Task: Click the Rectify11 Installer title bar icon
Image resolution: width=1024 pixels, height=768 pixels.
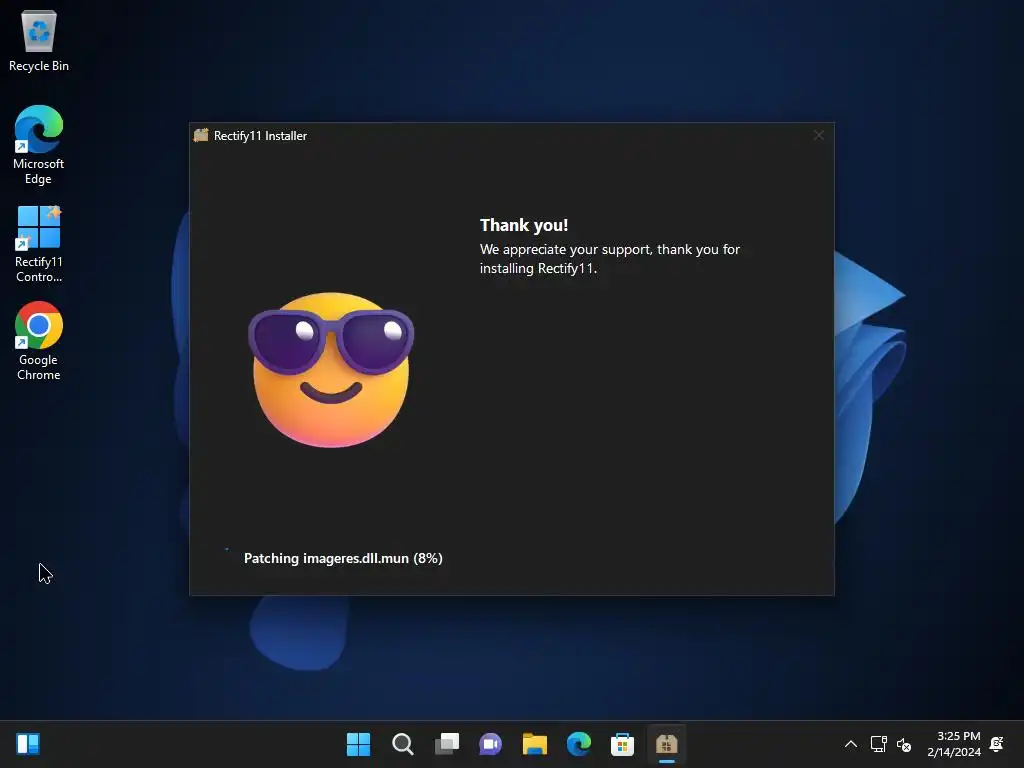Action: (x=201, y=135)
